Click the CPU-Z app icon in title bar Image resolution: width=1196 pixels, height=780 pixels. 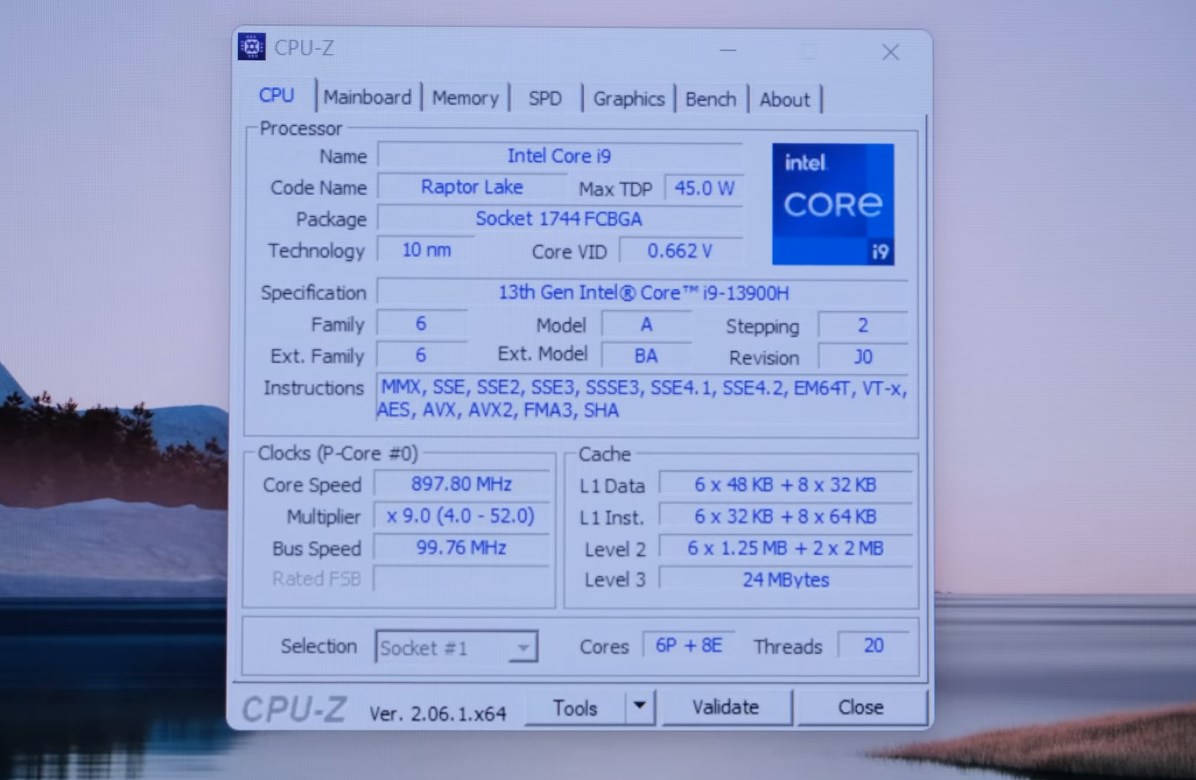click(x=251, y=47)
